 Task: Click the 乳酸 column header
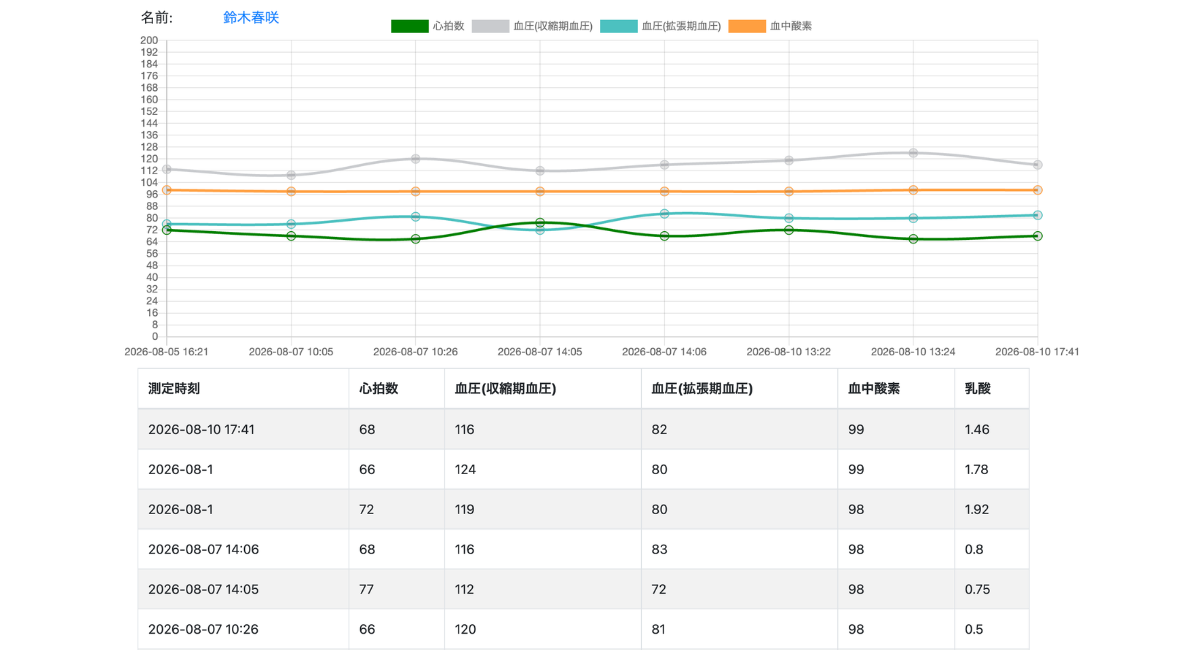pyautogui.click(x=991, y=388)
